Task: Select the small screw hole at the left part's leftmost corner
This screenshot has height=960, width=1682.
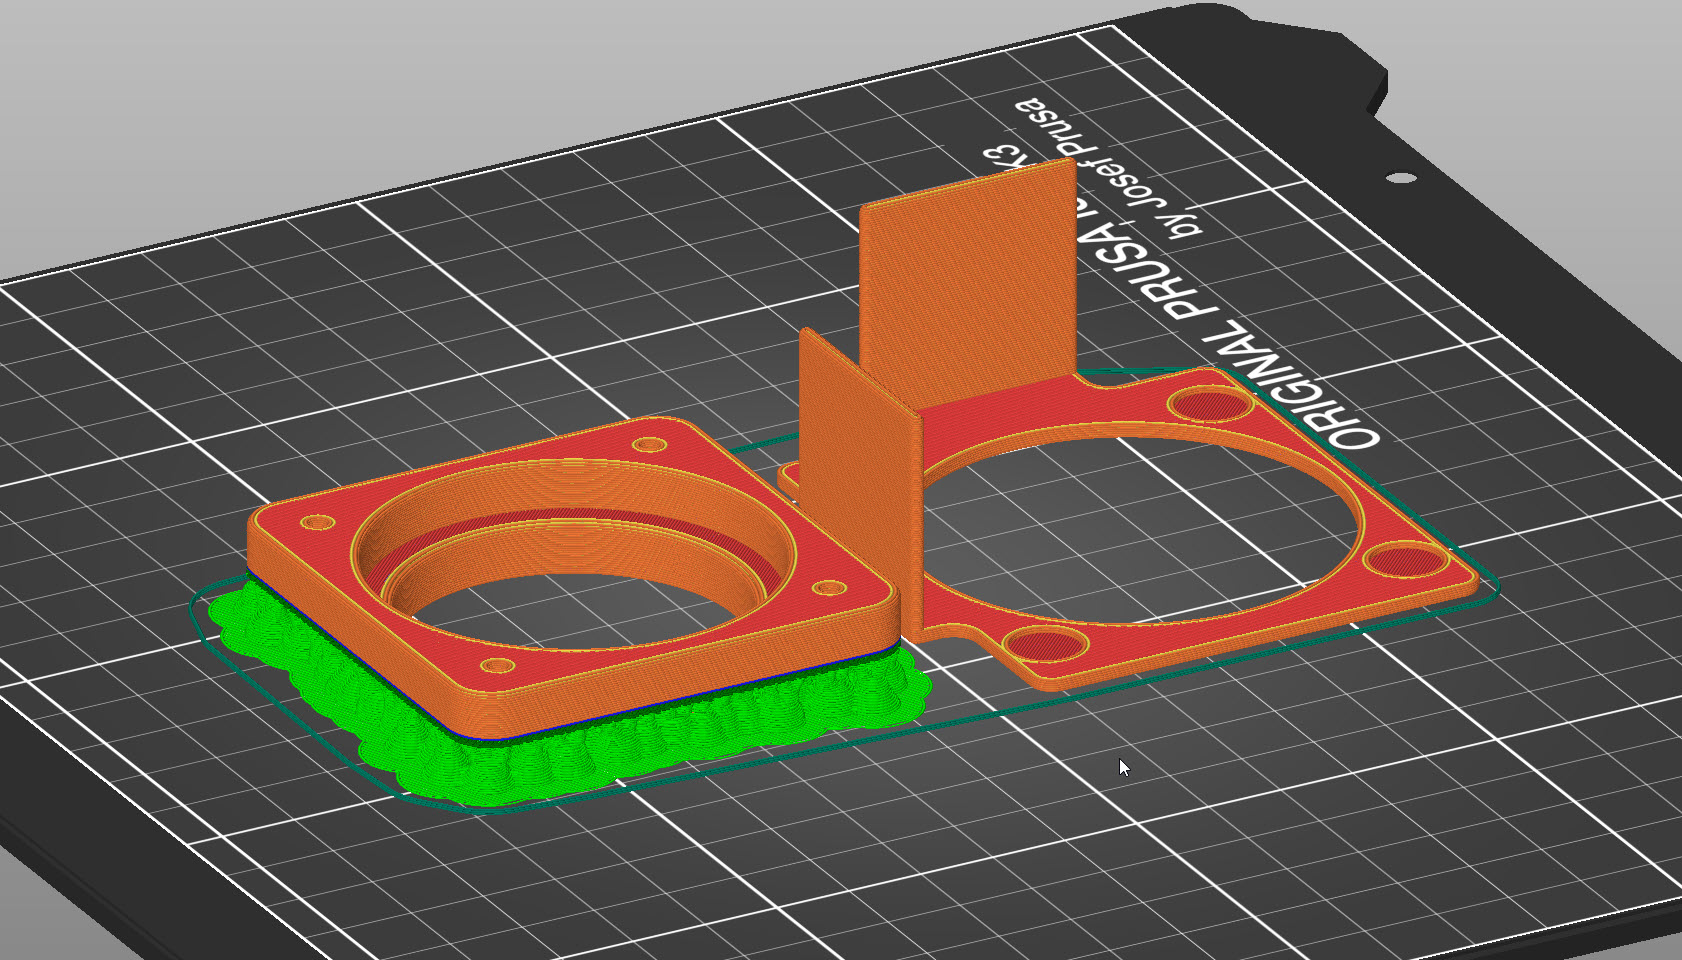Action: 317,523
